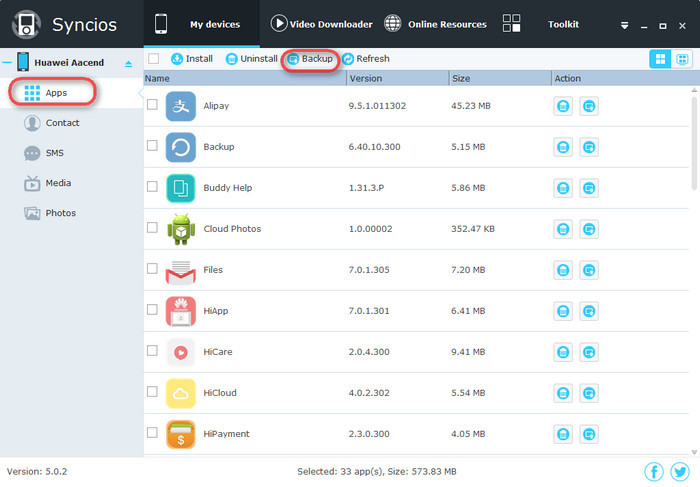Switch to large grid view icon
The height and width of the screenshot is (487, 700).
[x=660, y=59]
